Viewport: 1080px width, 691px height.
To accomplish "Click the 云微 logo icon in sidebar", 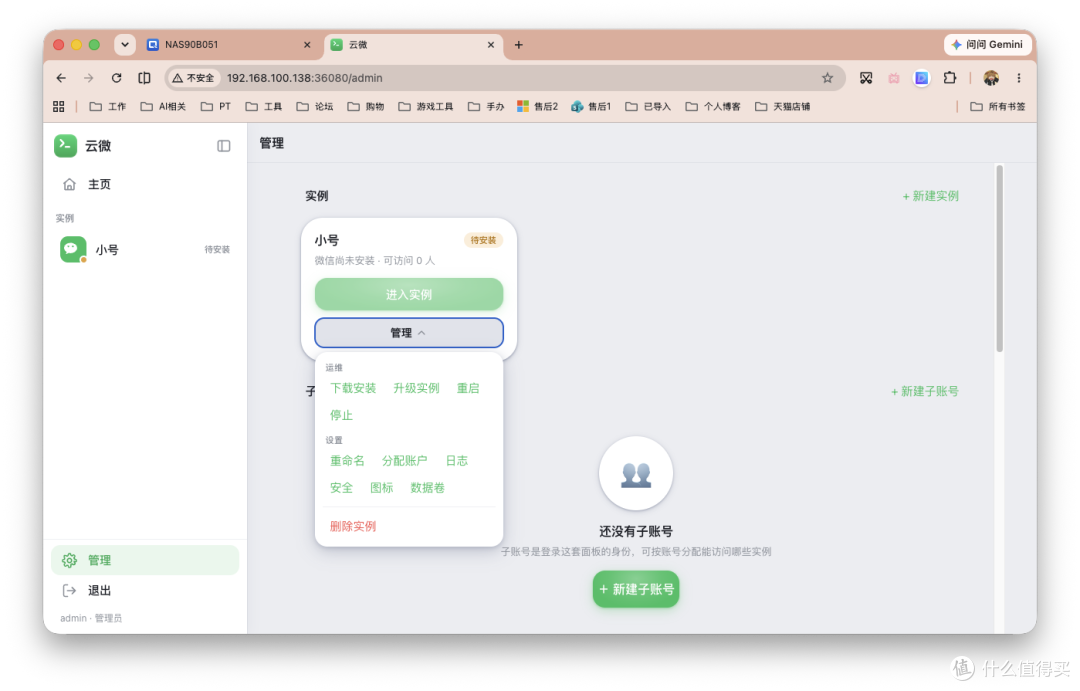I will click(x=65, y=145).
